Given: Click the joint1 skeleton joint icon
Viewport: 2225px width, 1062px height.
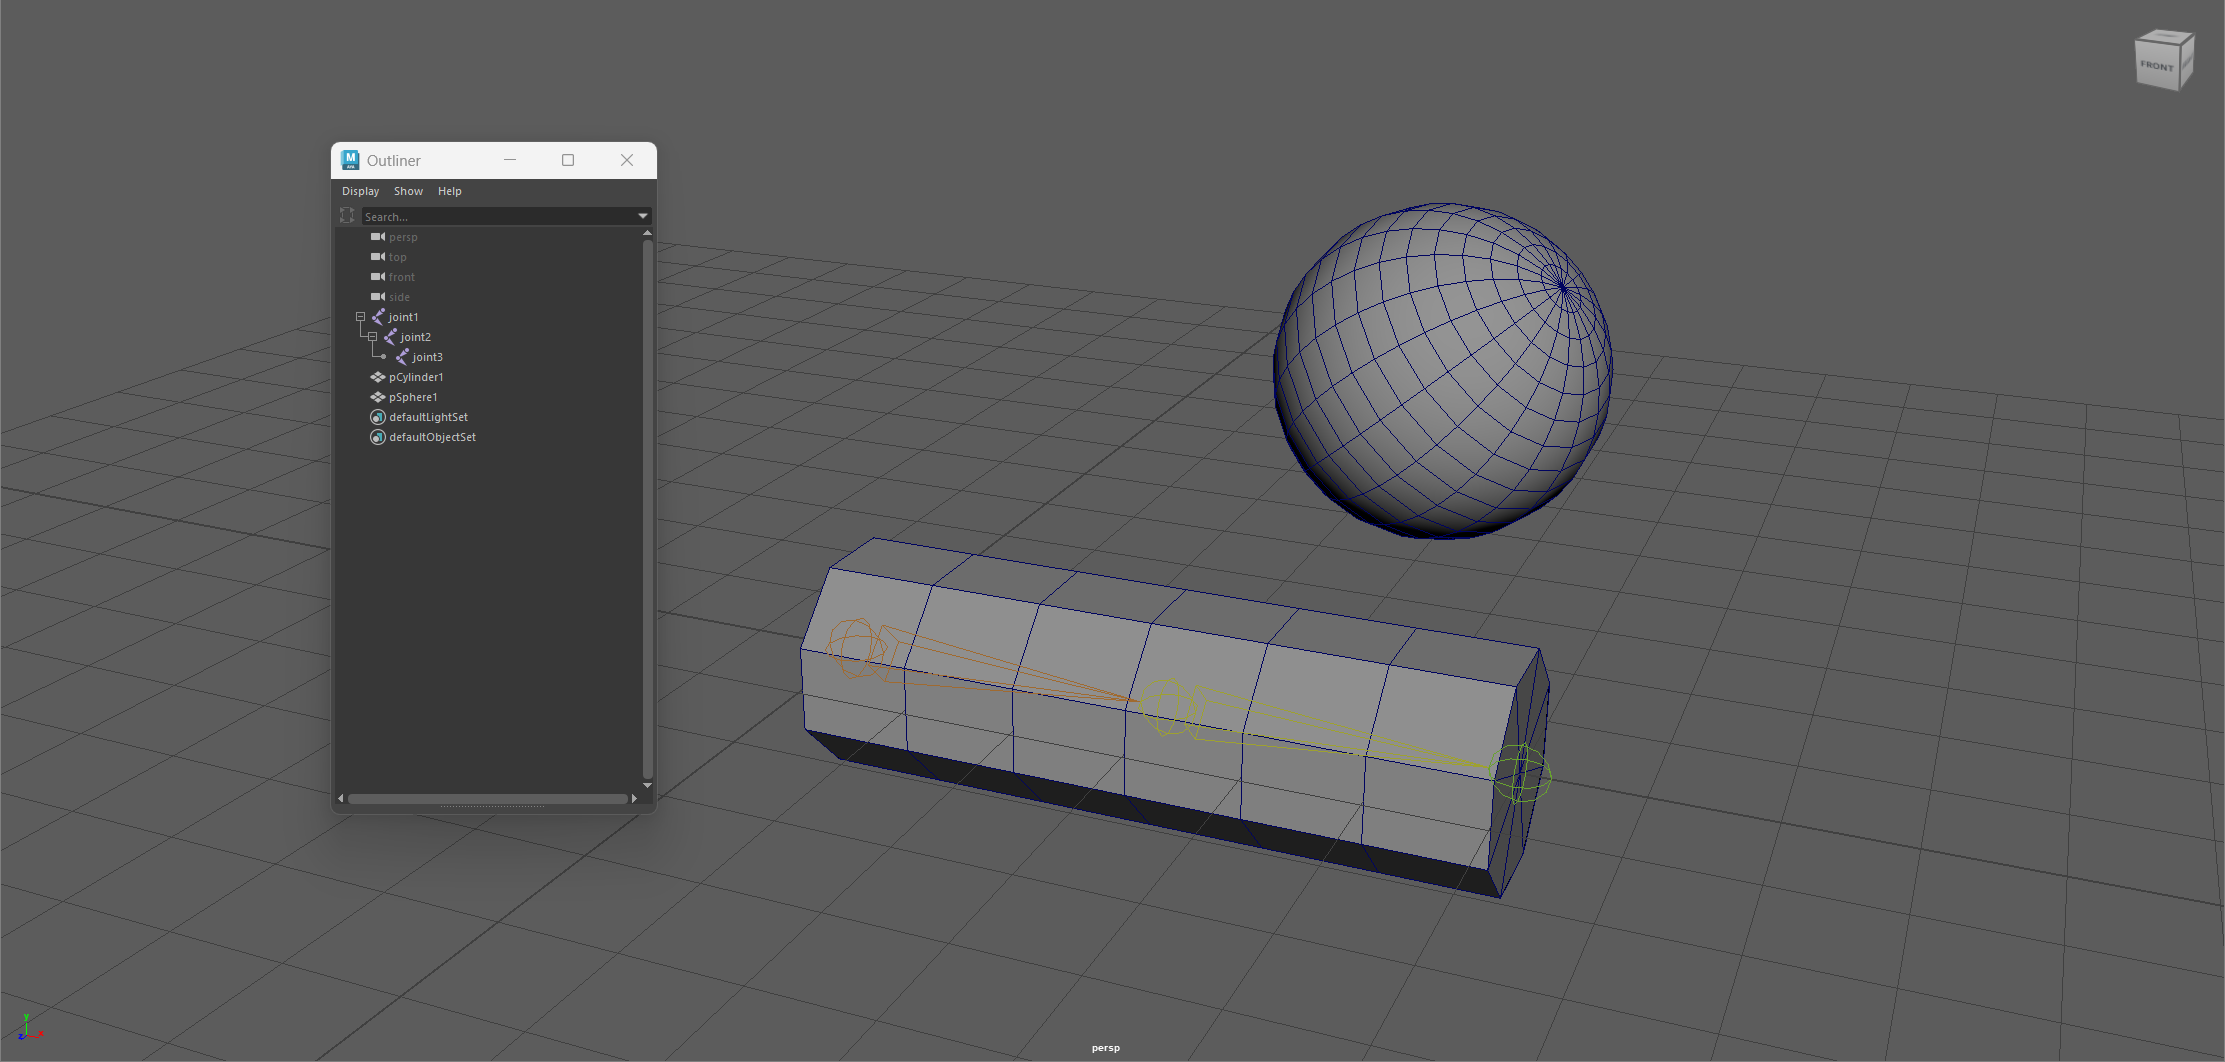Looking at the screenshot, I should click(378, 317).
